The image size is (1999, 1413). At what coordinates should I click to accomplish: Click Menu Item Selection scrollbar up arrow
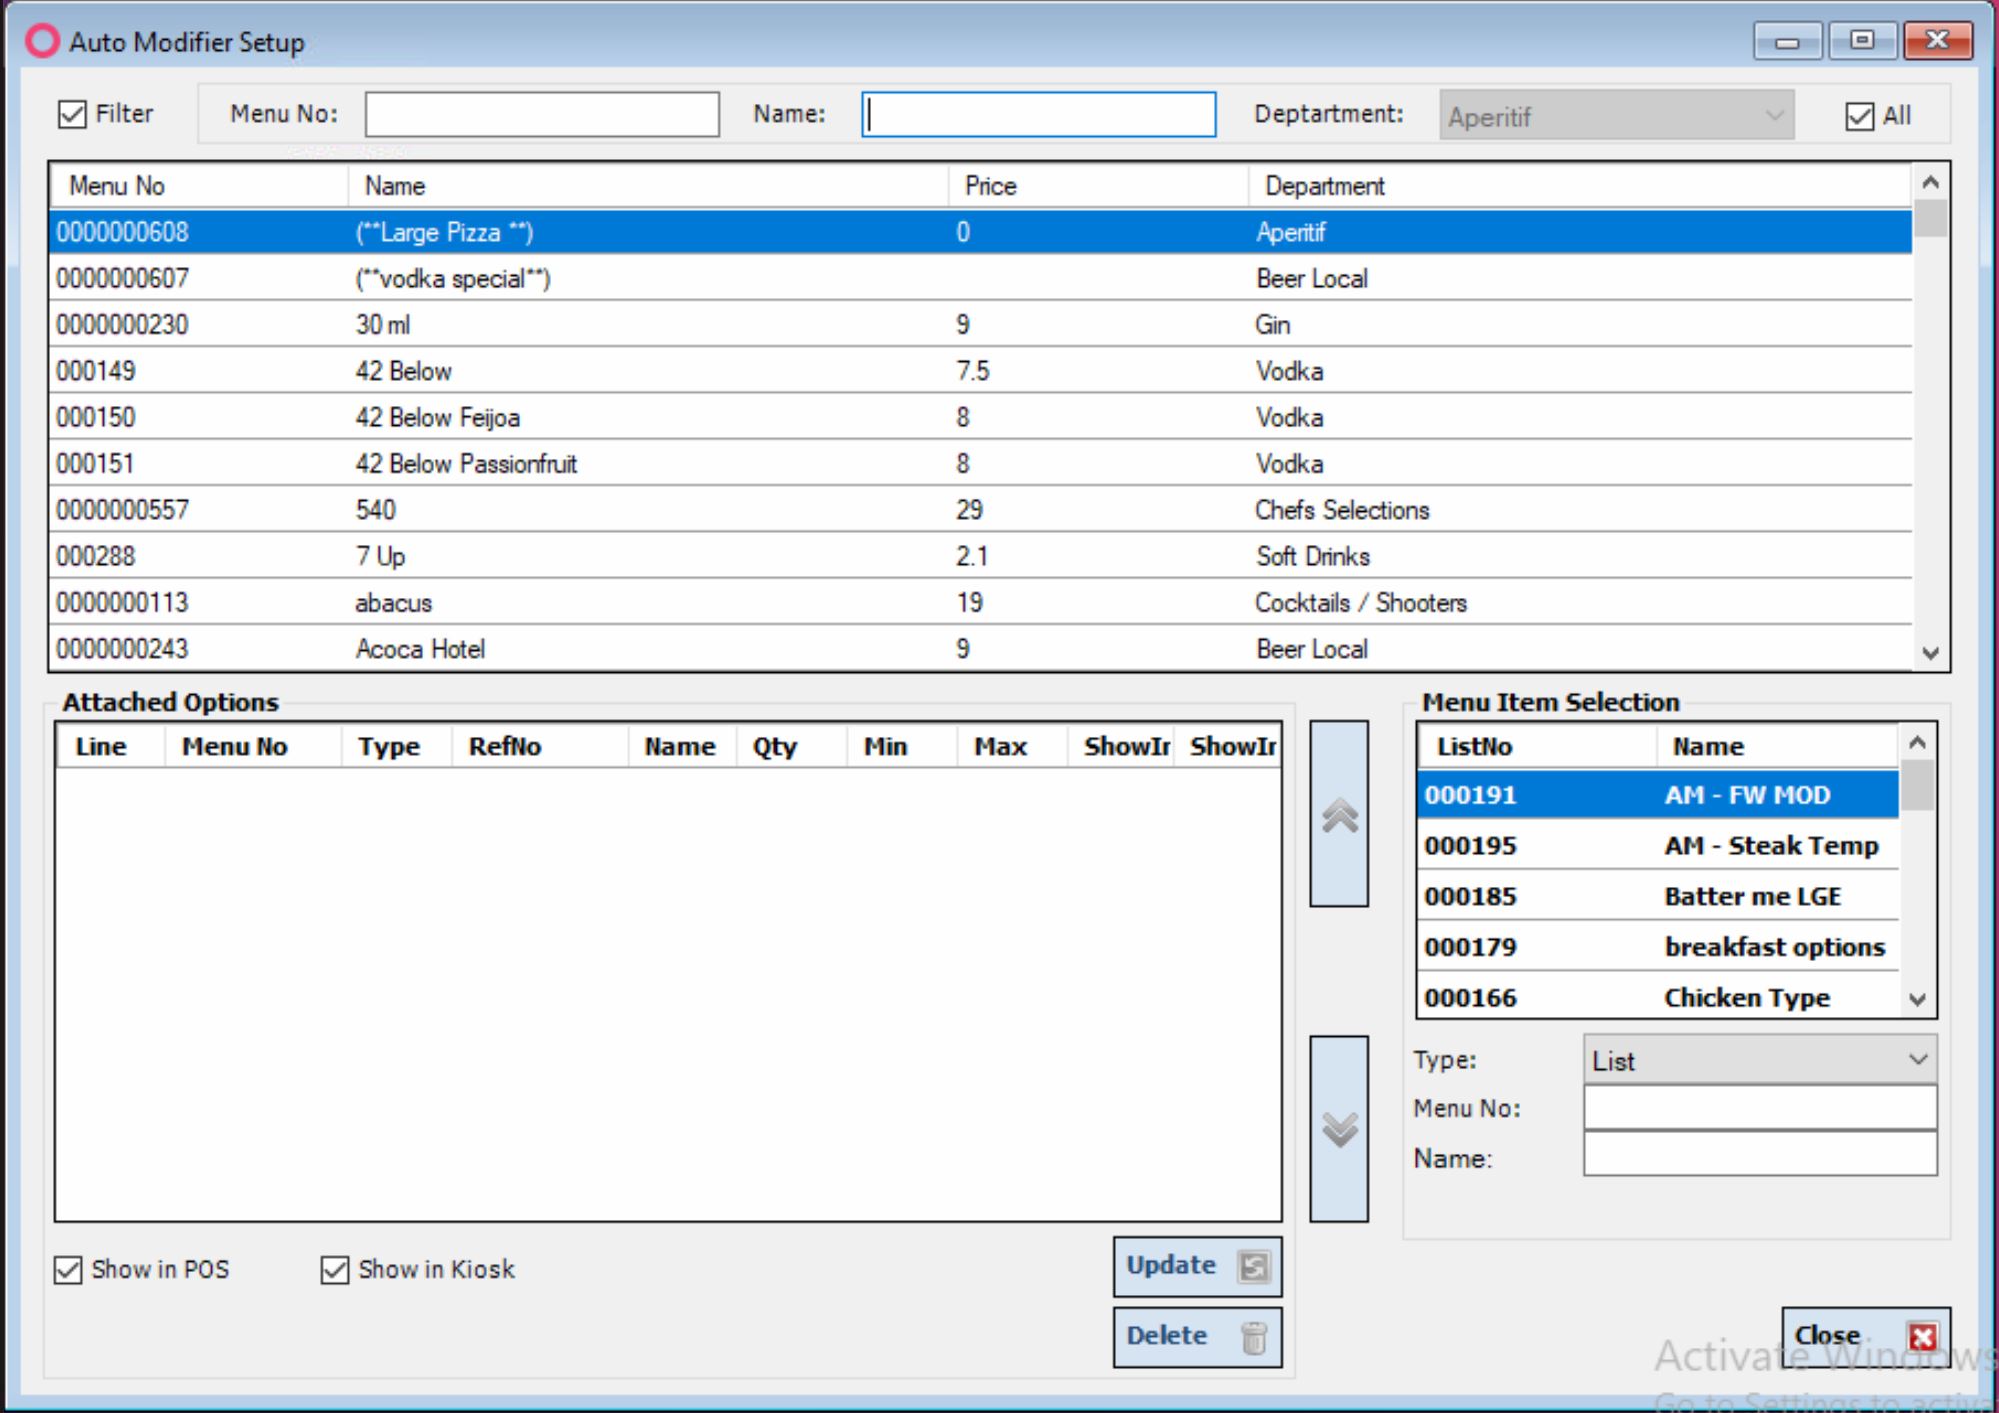point(1917,742)
